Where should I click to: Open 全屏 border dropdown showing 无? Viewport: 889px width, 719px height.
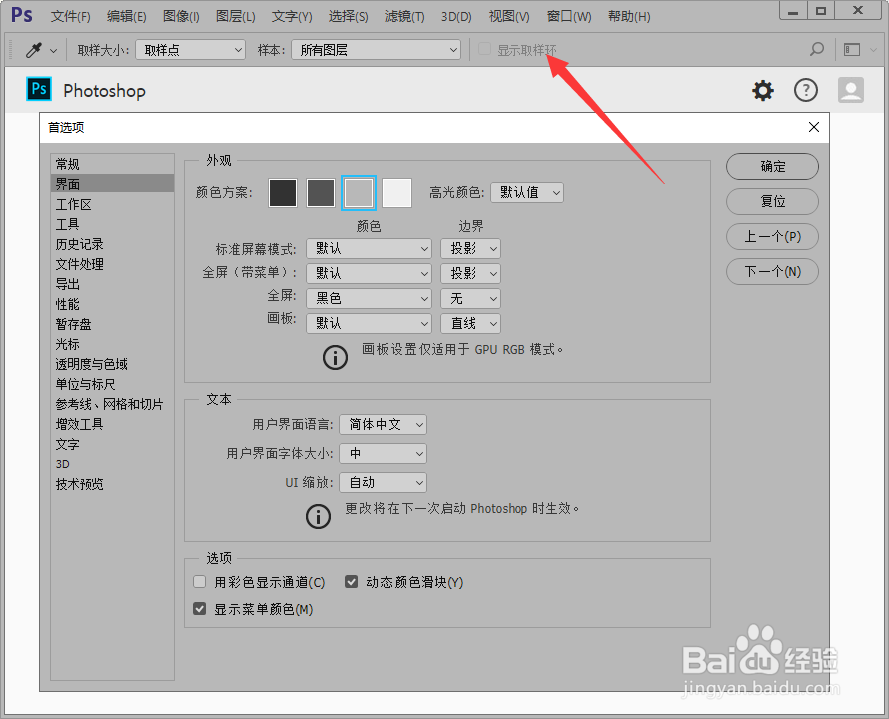tap(471, 298)
